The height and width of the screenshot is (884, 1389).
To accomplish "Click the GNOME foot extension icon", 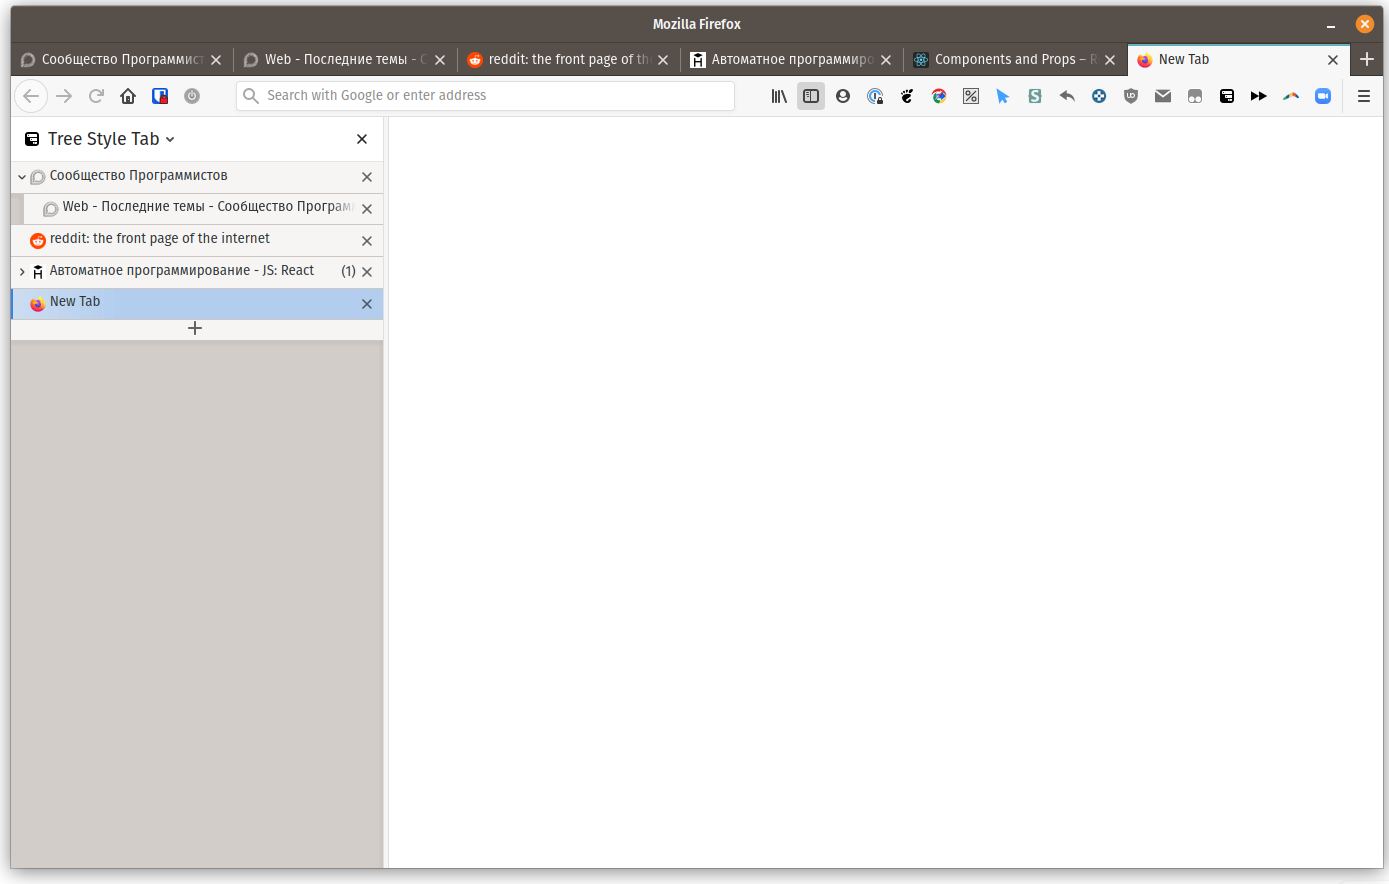I will [907, 96].
